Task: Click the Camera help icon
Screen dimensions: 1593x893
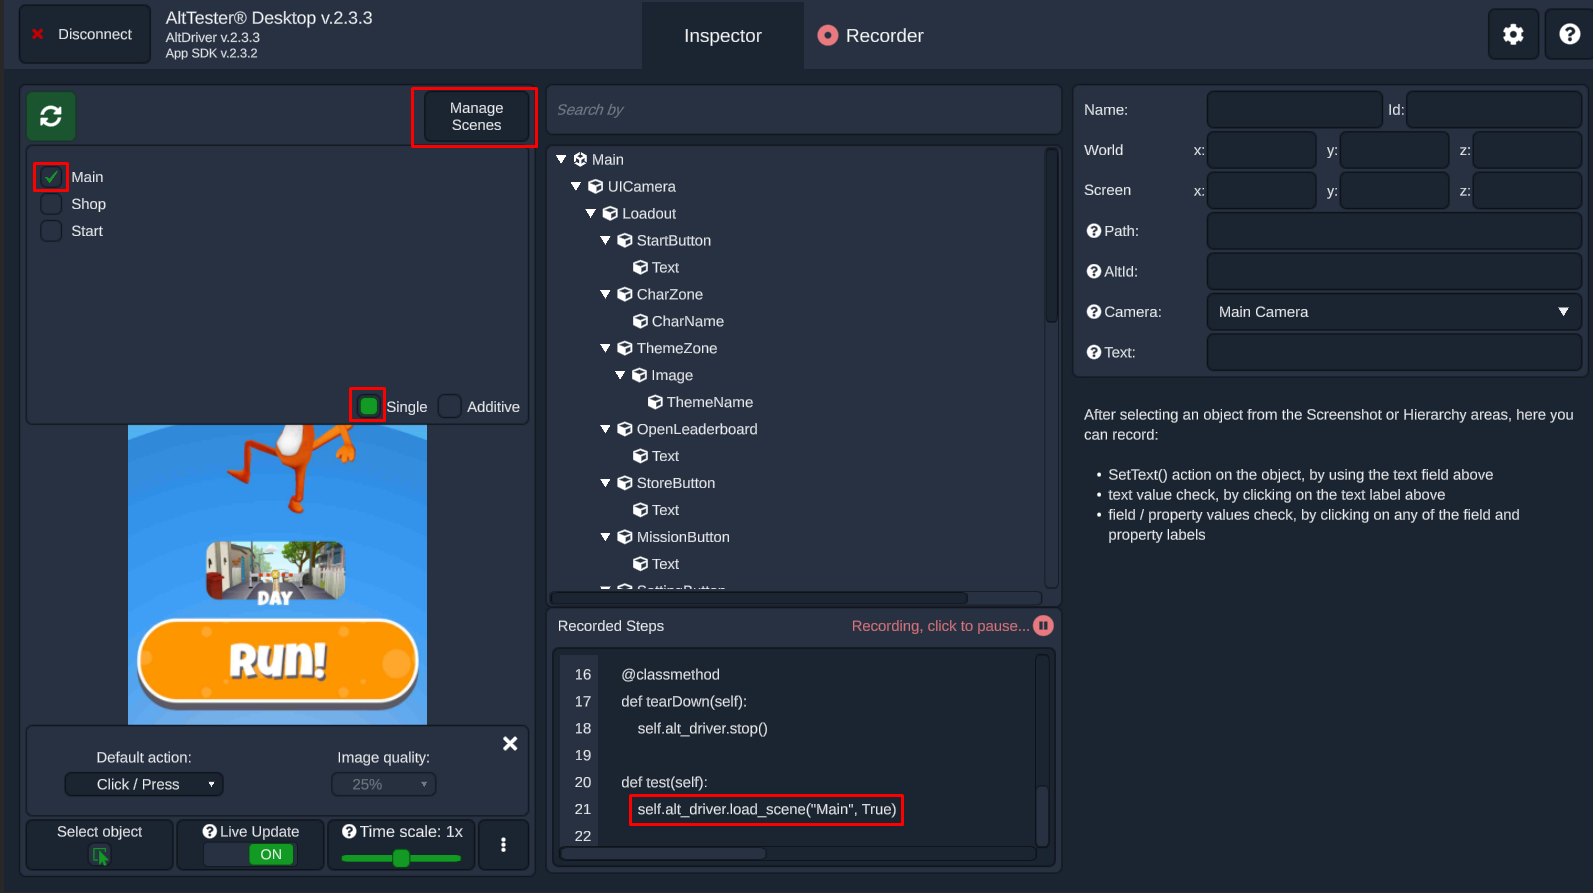Action: point(1094,312)
